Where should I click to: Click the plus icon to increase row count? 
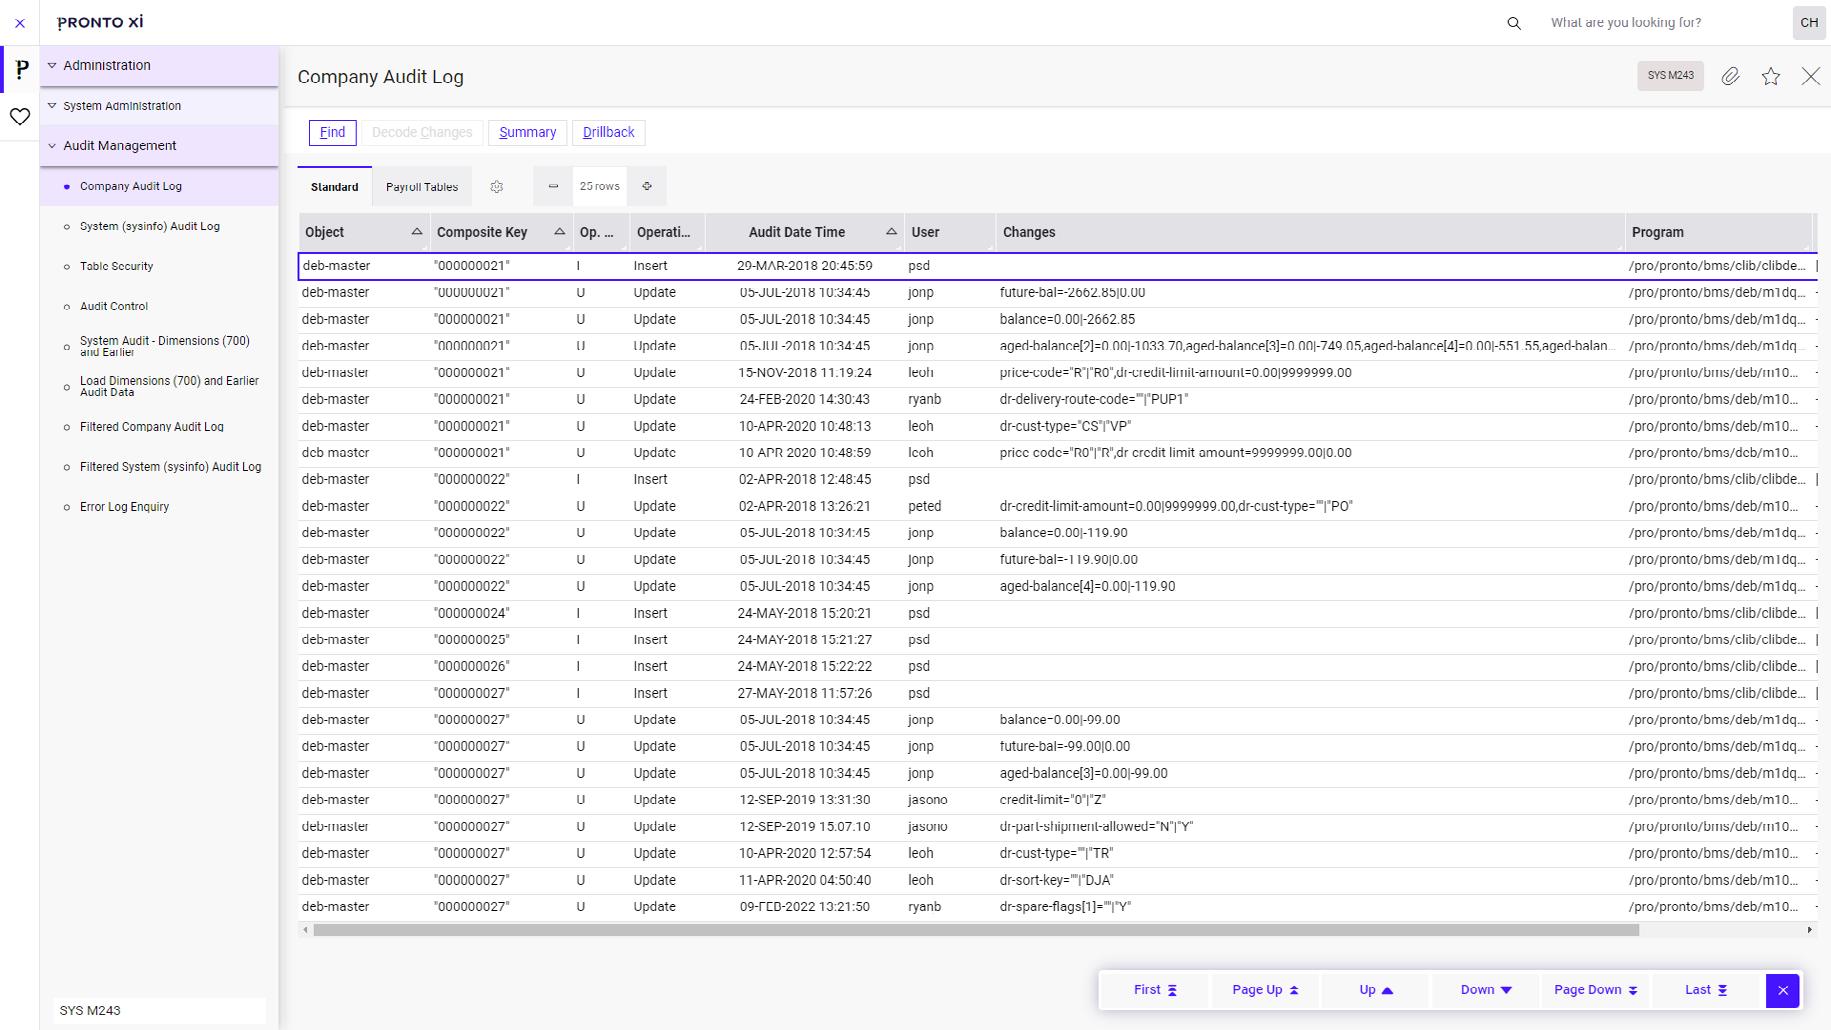pyautogui.click(x=647, y=186)
